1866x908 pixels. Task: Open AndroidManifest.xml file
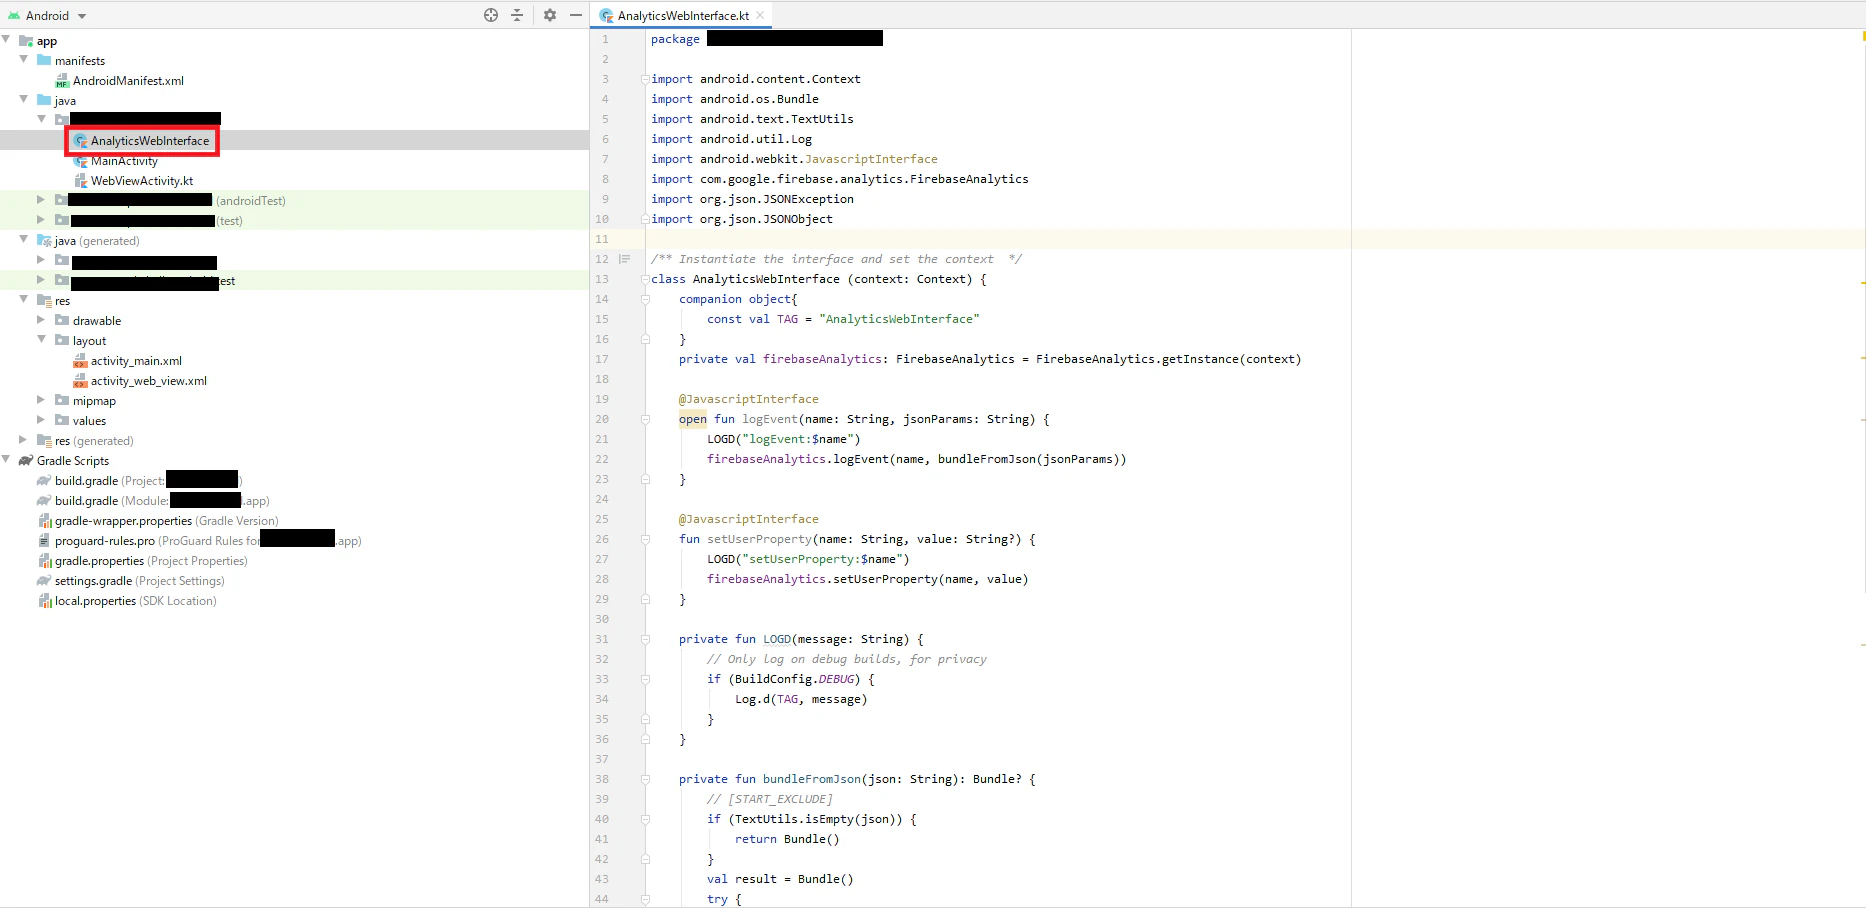click(128, 81)
